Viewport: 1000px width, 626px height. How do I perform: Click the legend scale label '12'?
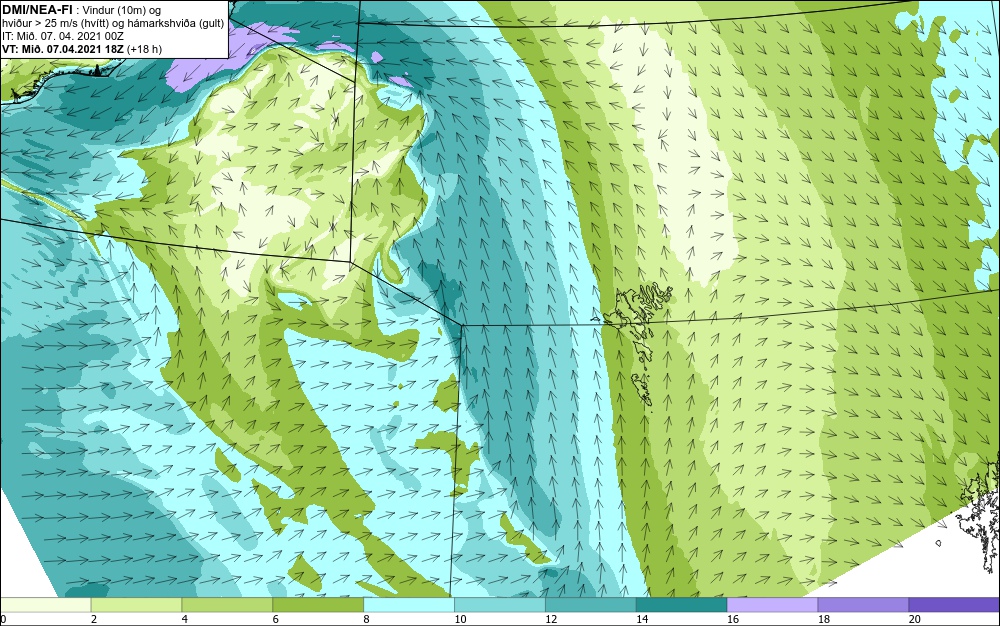coord(551,619)
